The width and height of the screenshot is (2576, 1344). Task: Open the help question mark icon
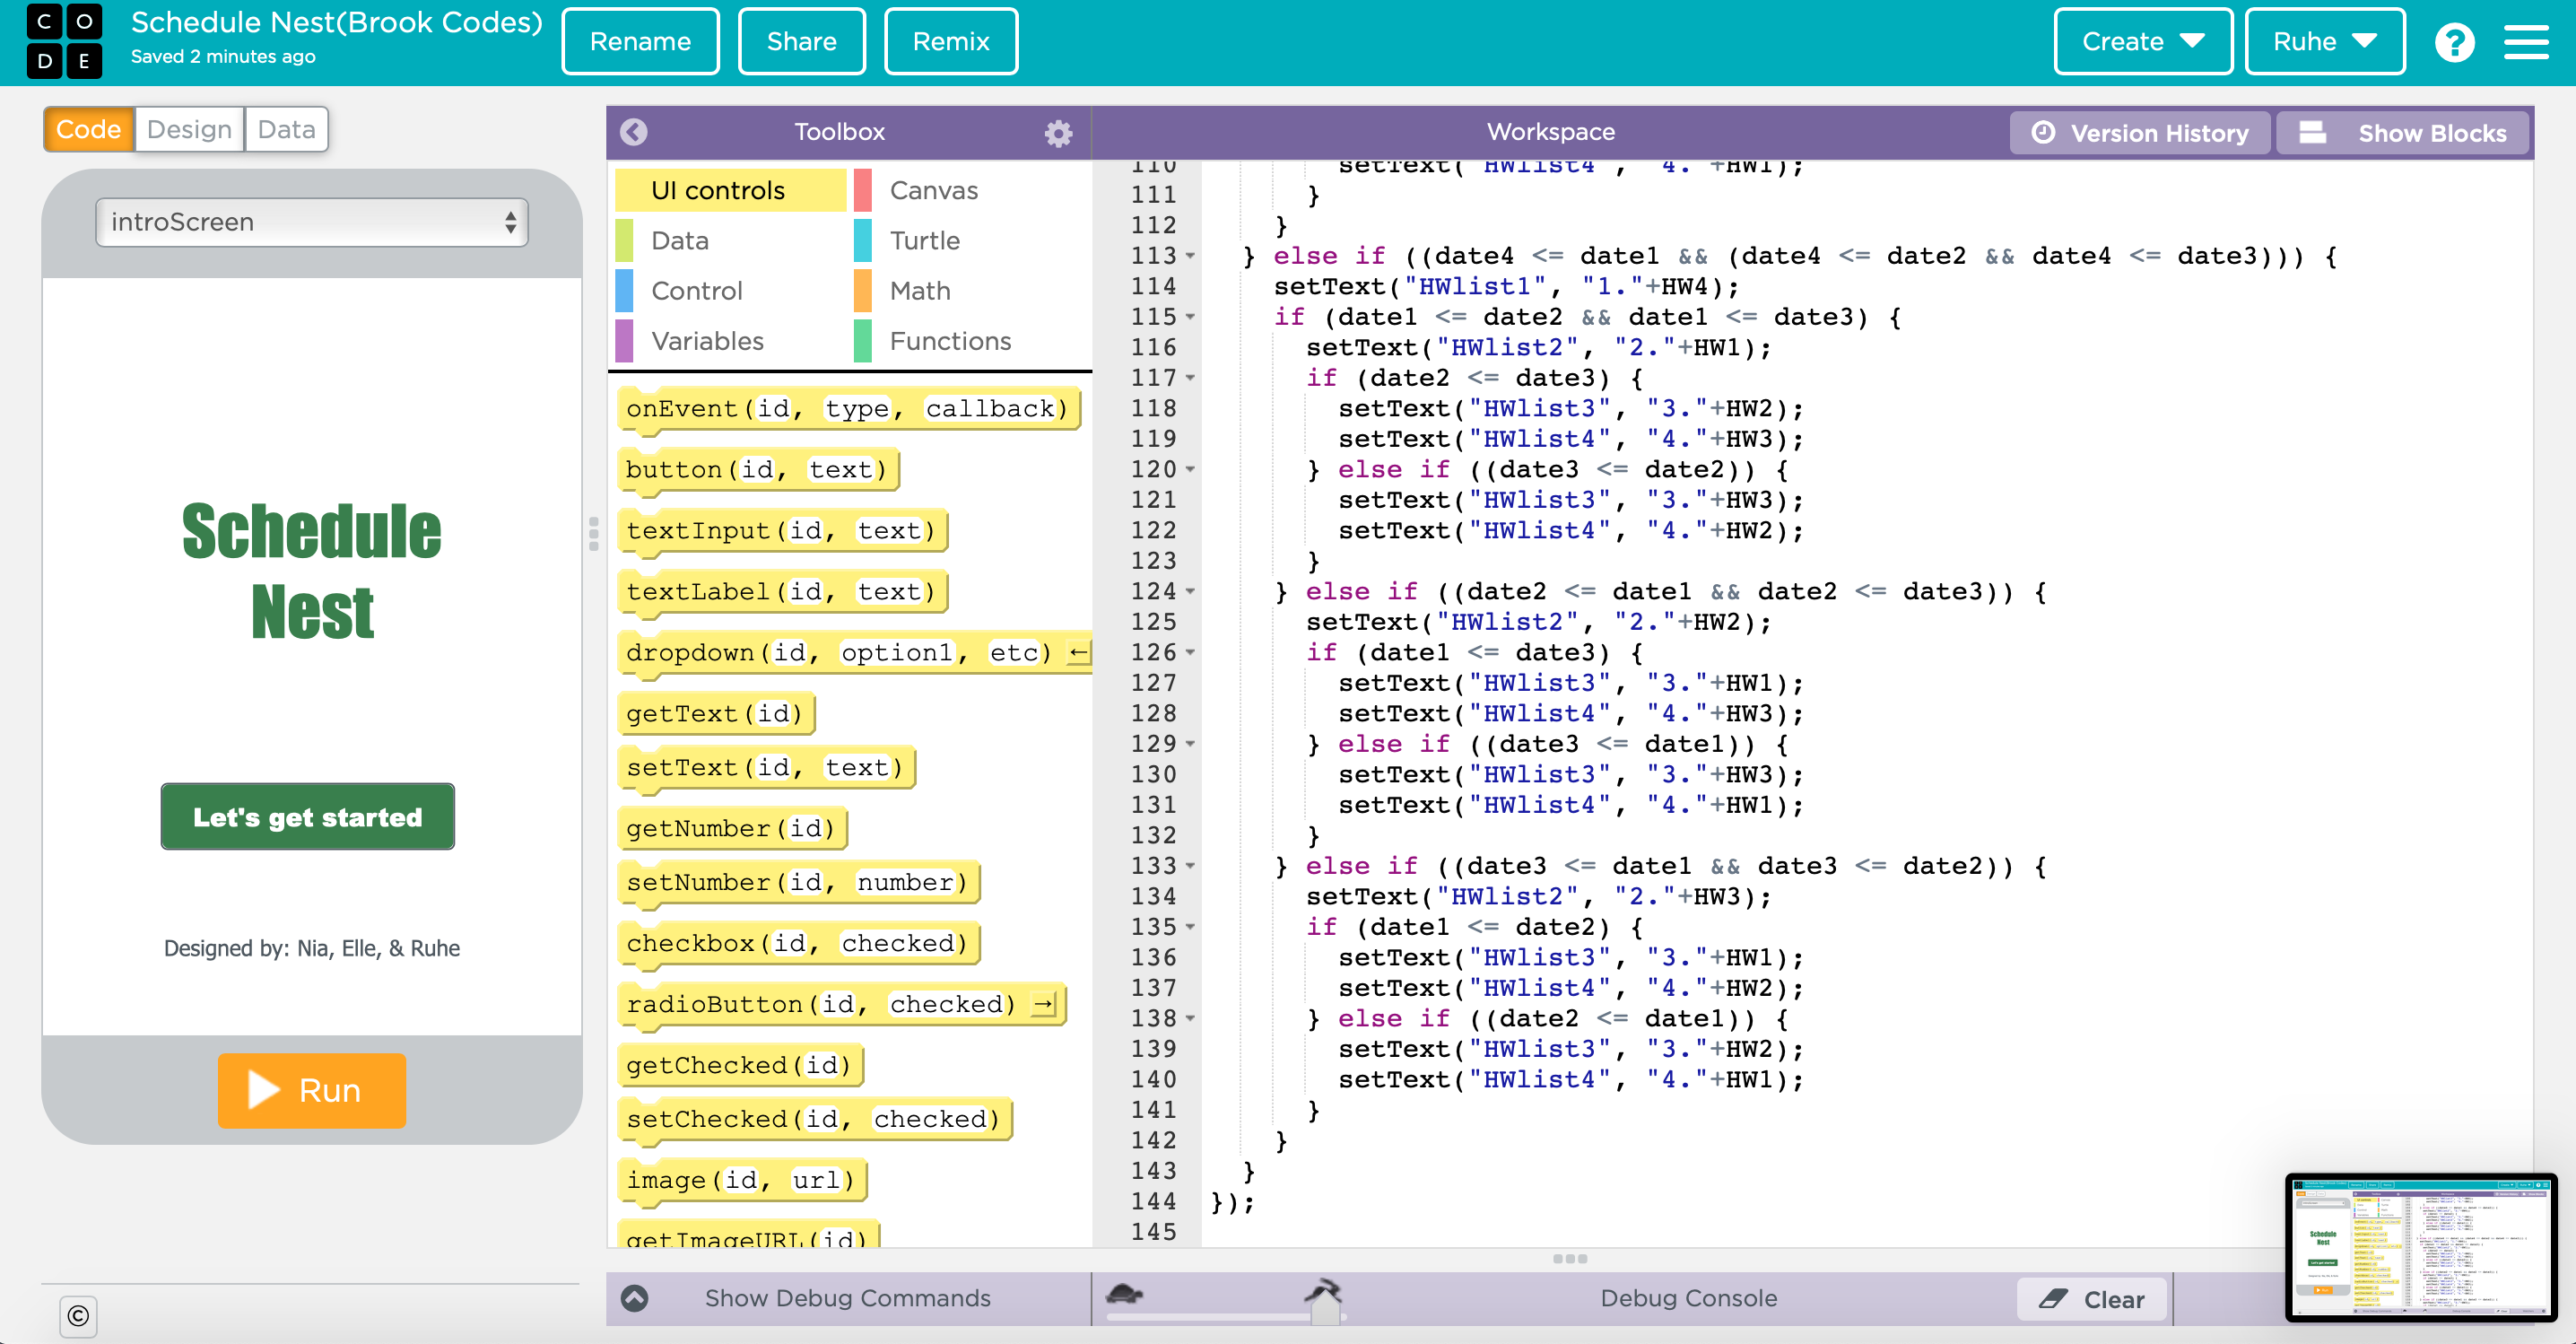click(2454, 42)
